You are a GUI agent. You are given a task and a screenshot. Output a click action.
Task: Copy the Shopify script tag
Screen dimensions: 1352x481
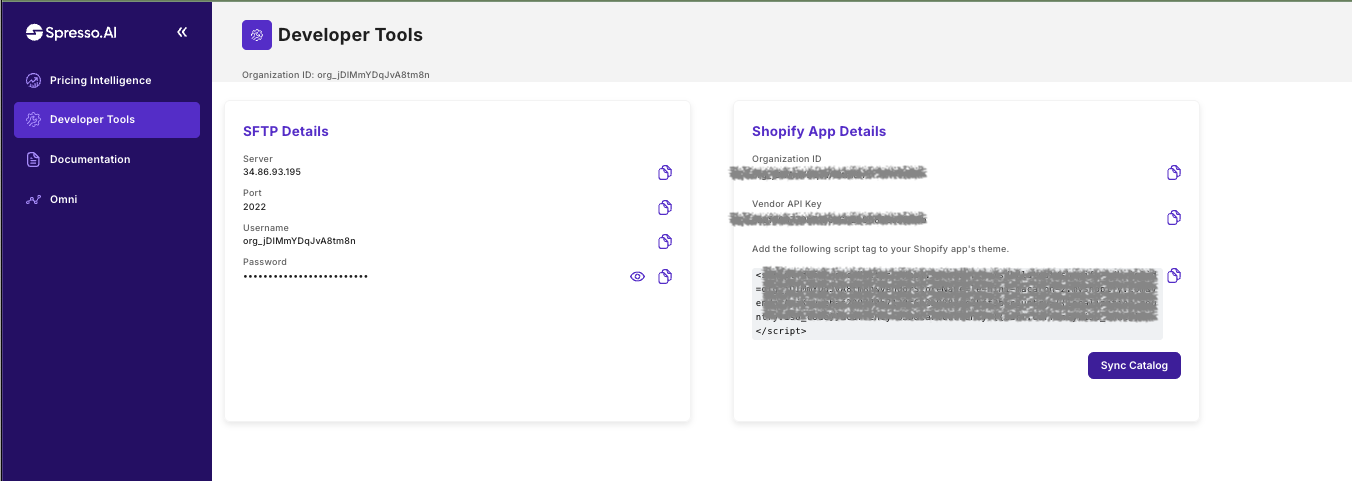coord(1174,275)
